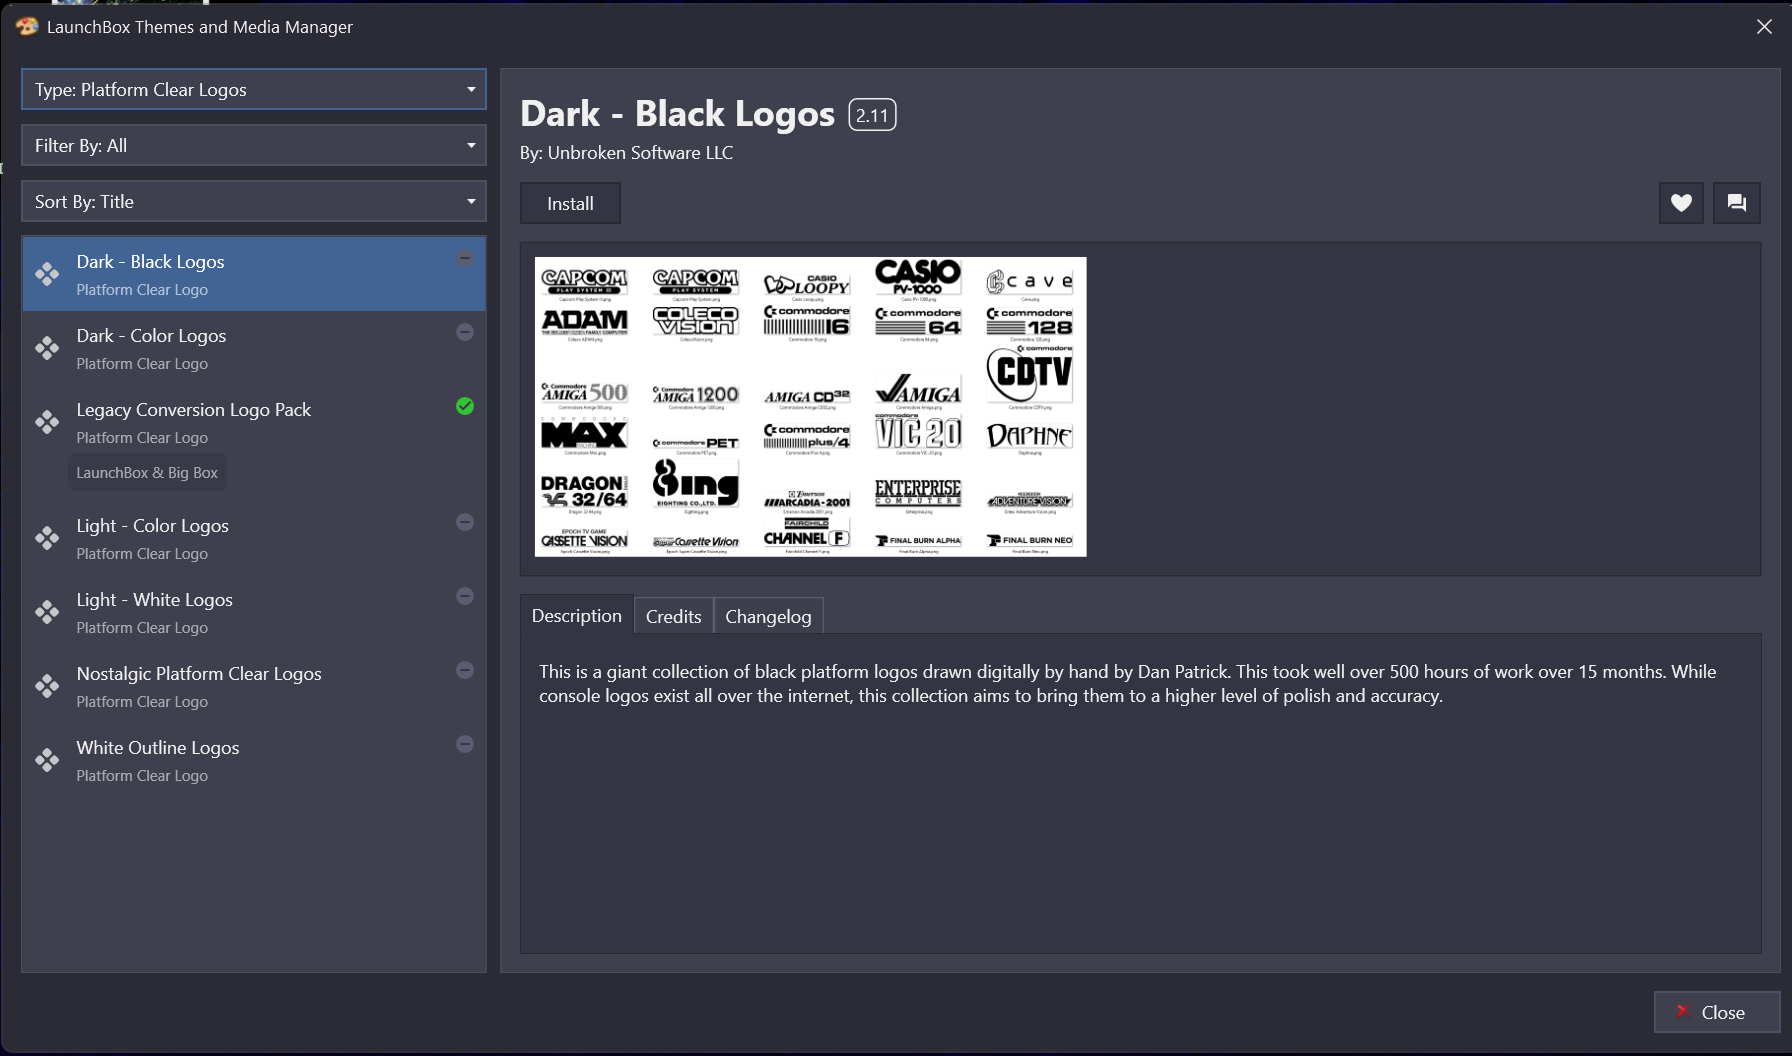
Task: Click the status circle on Dark - Black Logos
Action: [x=465, y=258]
